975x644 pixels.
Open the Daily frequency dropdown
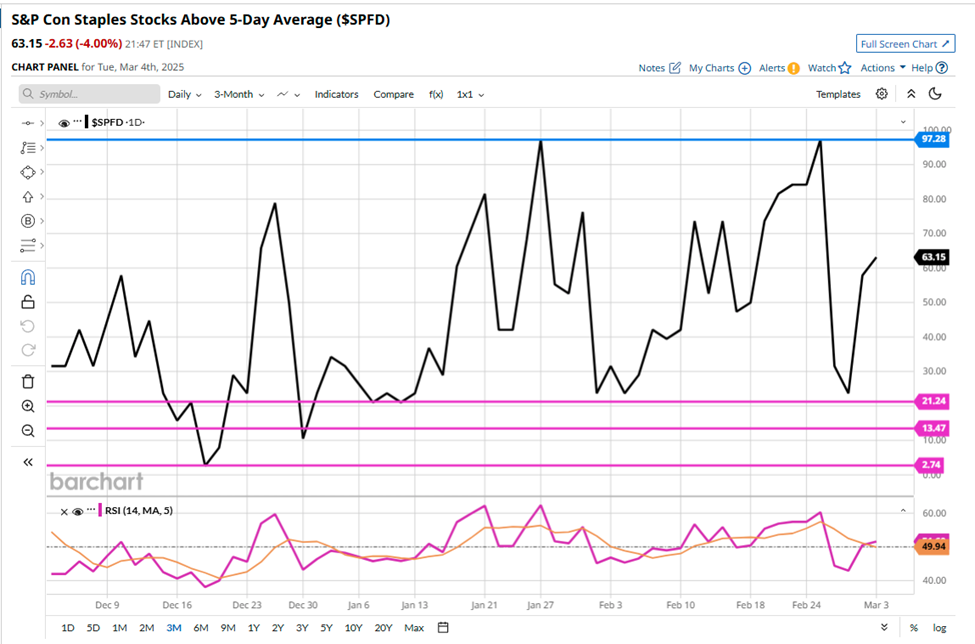pos(184,94)
